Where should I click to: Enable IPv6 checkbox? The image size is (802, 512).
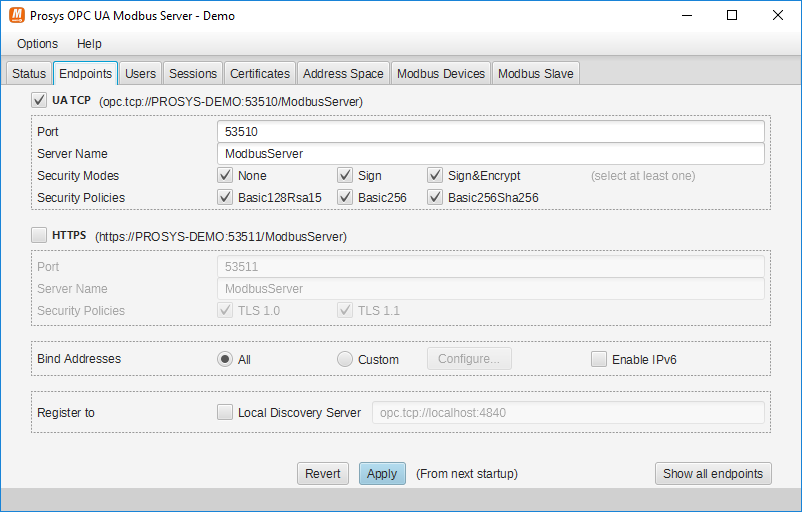click(599, 359)
